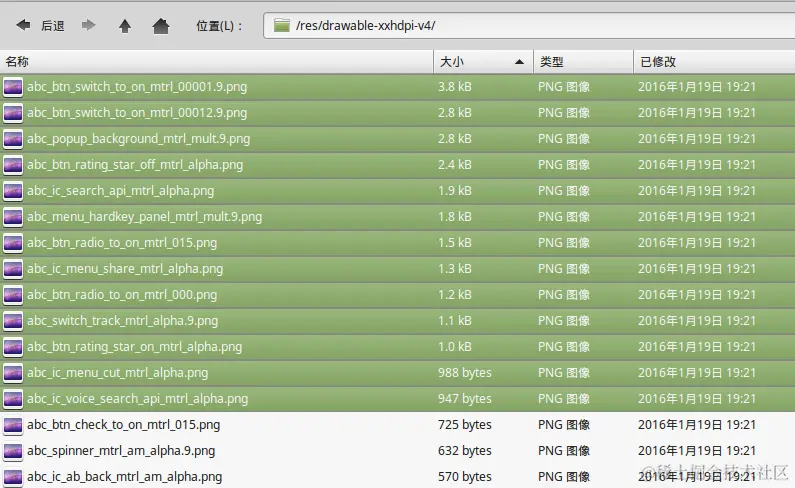Open the home folder icon
Viewport: 795px width, 488px height.
click(x=161, y=26)
